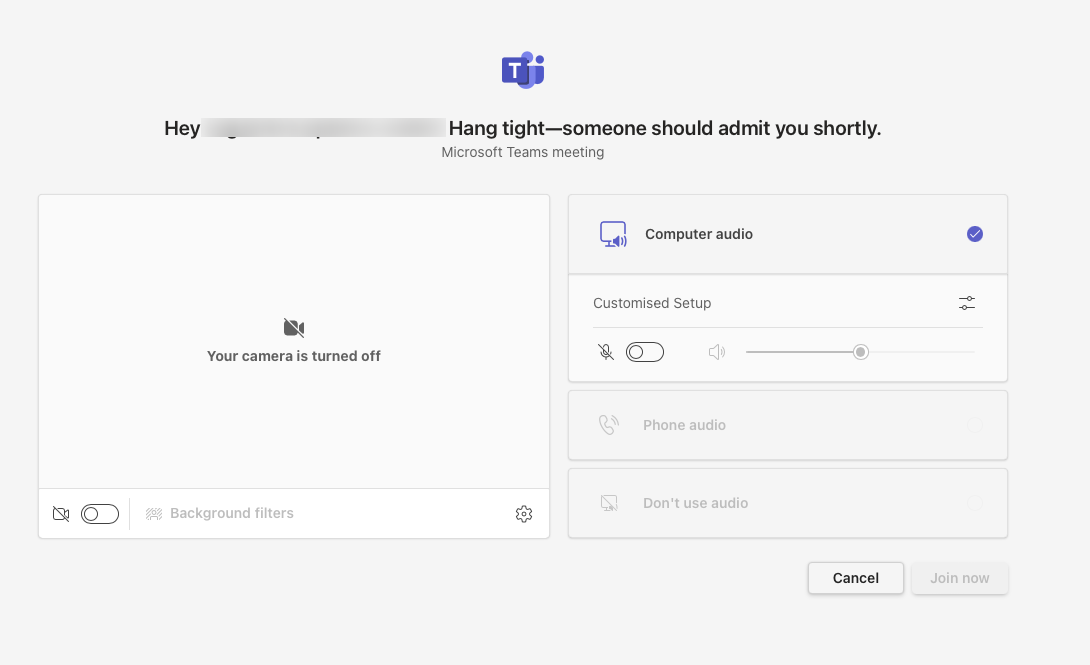This screenshot has width=1090, height=665.
Task: Select the Computer audio option label
Action: coord(699,234)
